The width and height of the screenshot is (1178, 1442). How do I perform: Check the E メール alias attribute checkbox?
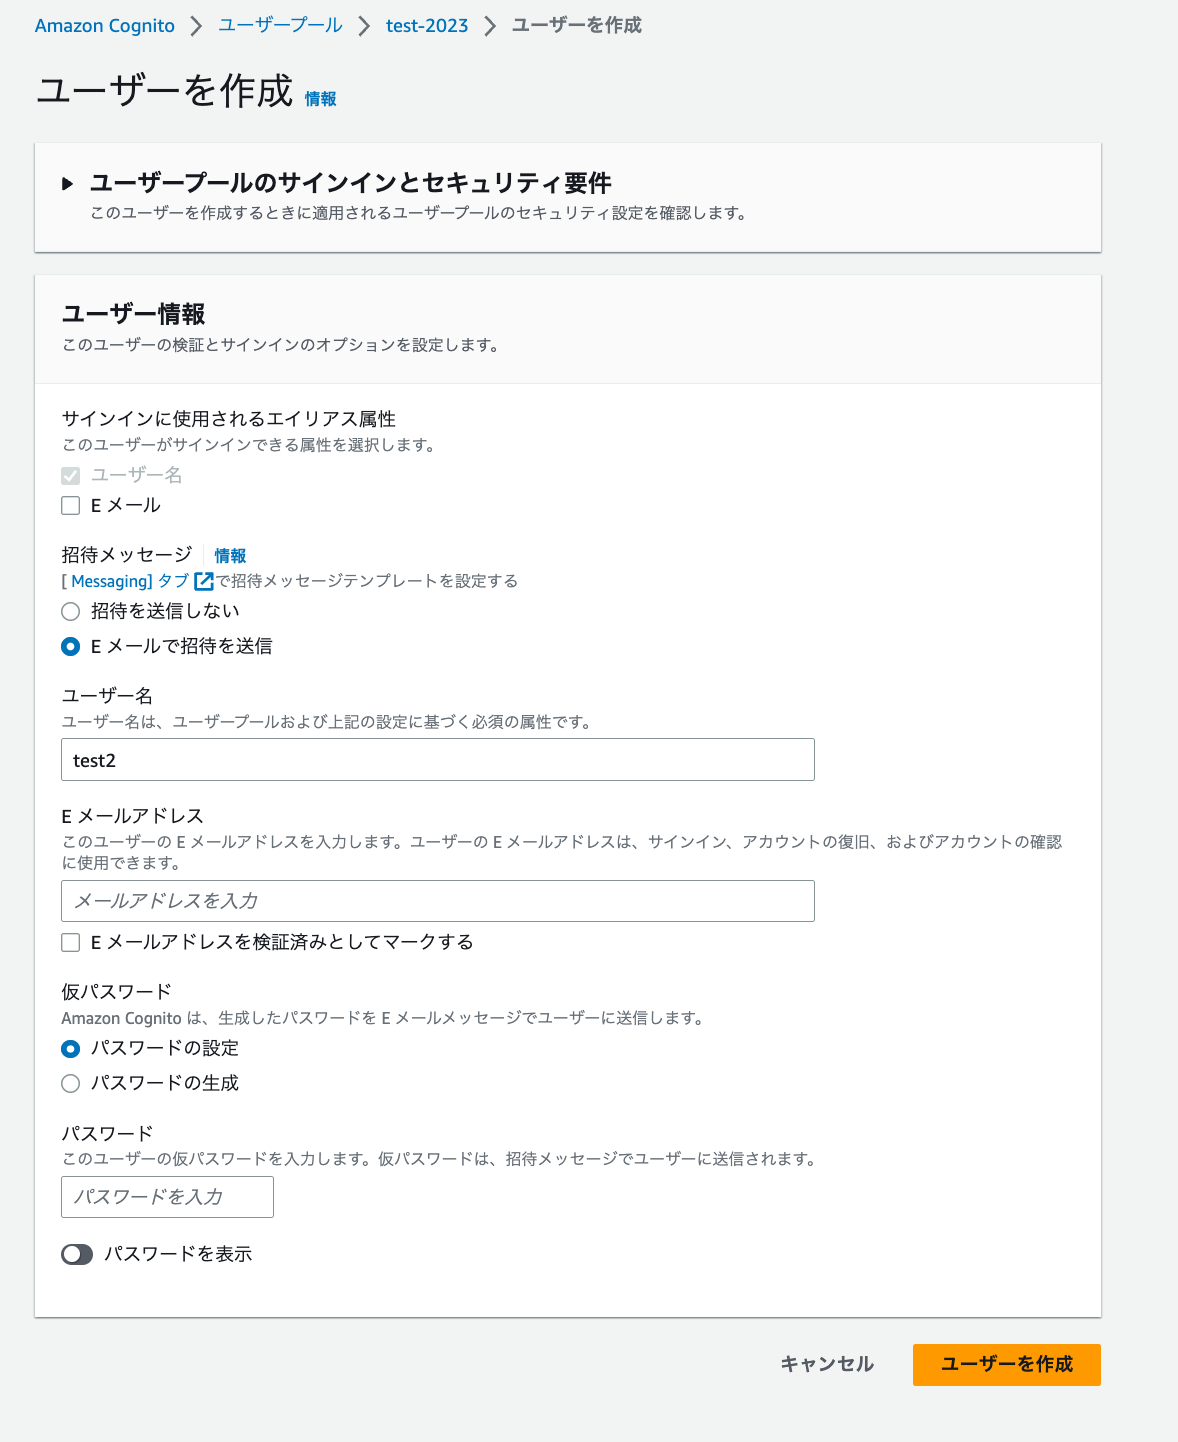[70, 505]
